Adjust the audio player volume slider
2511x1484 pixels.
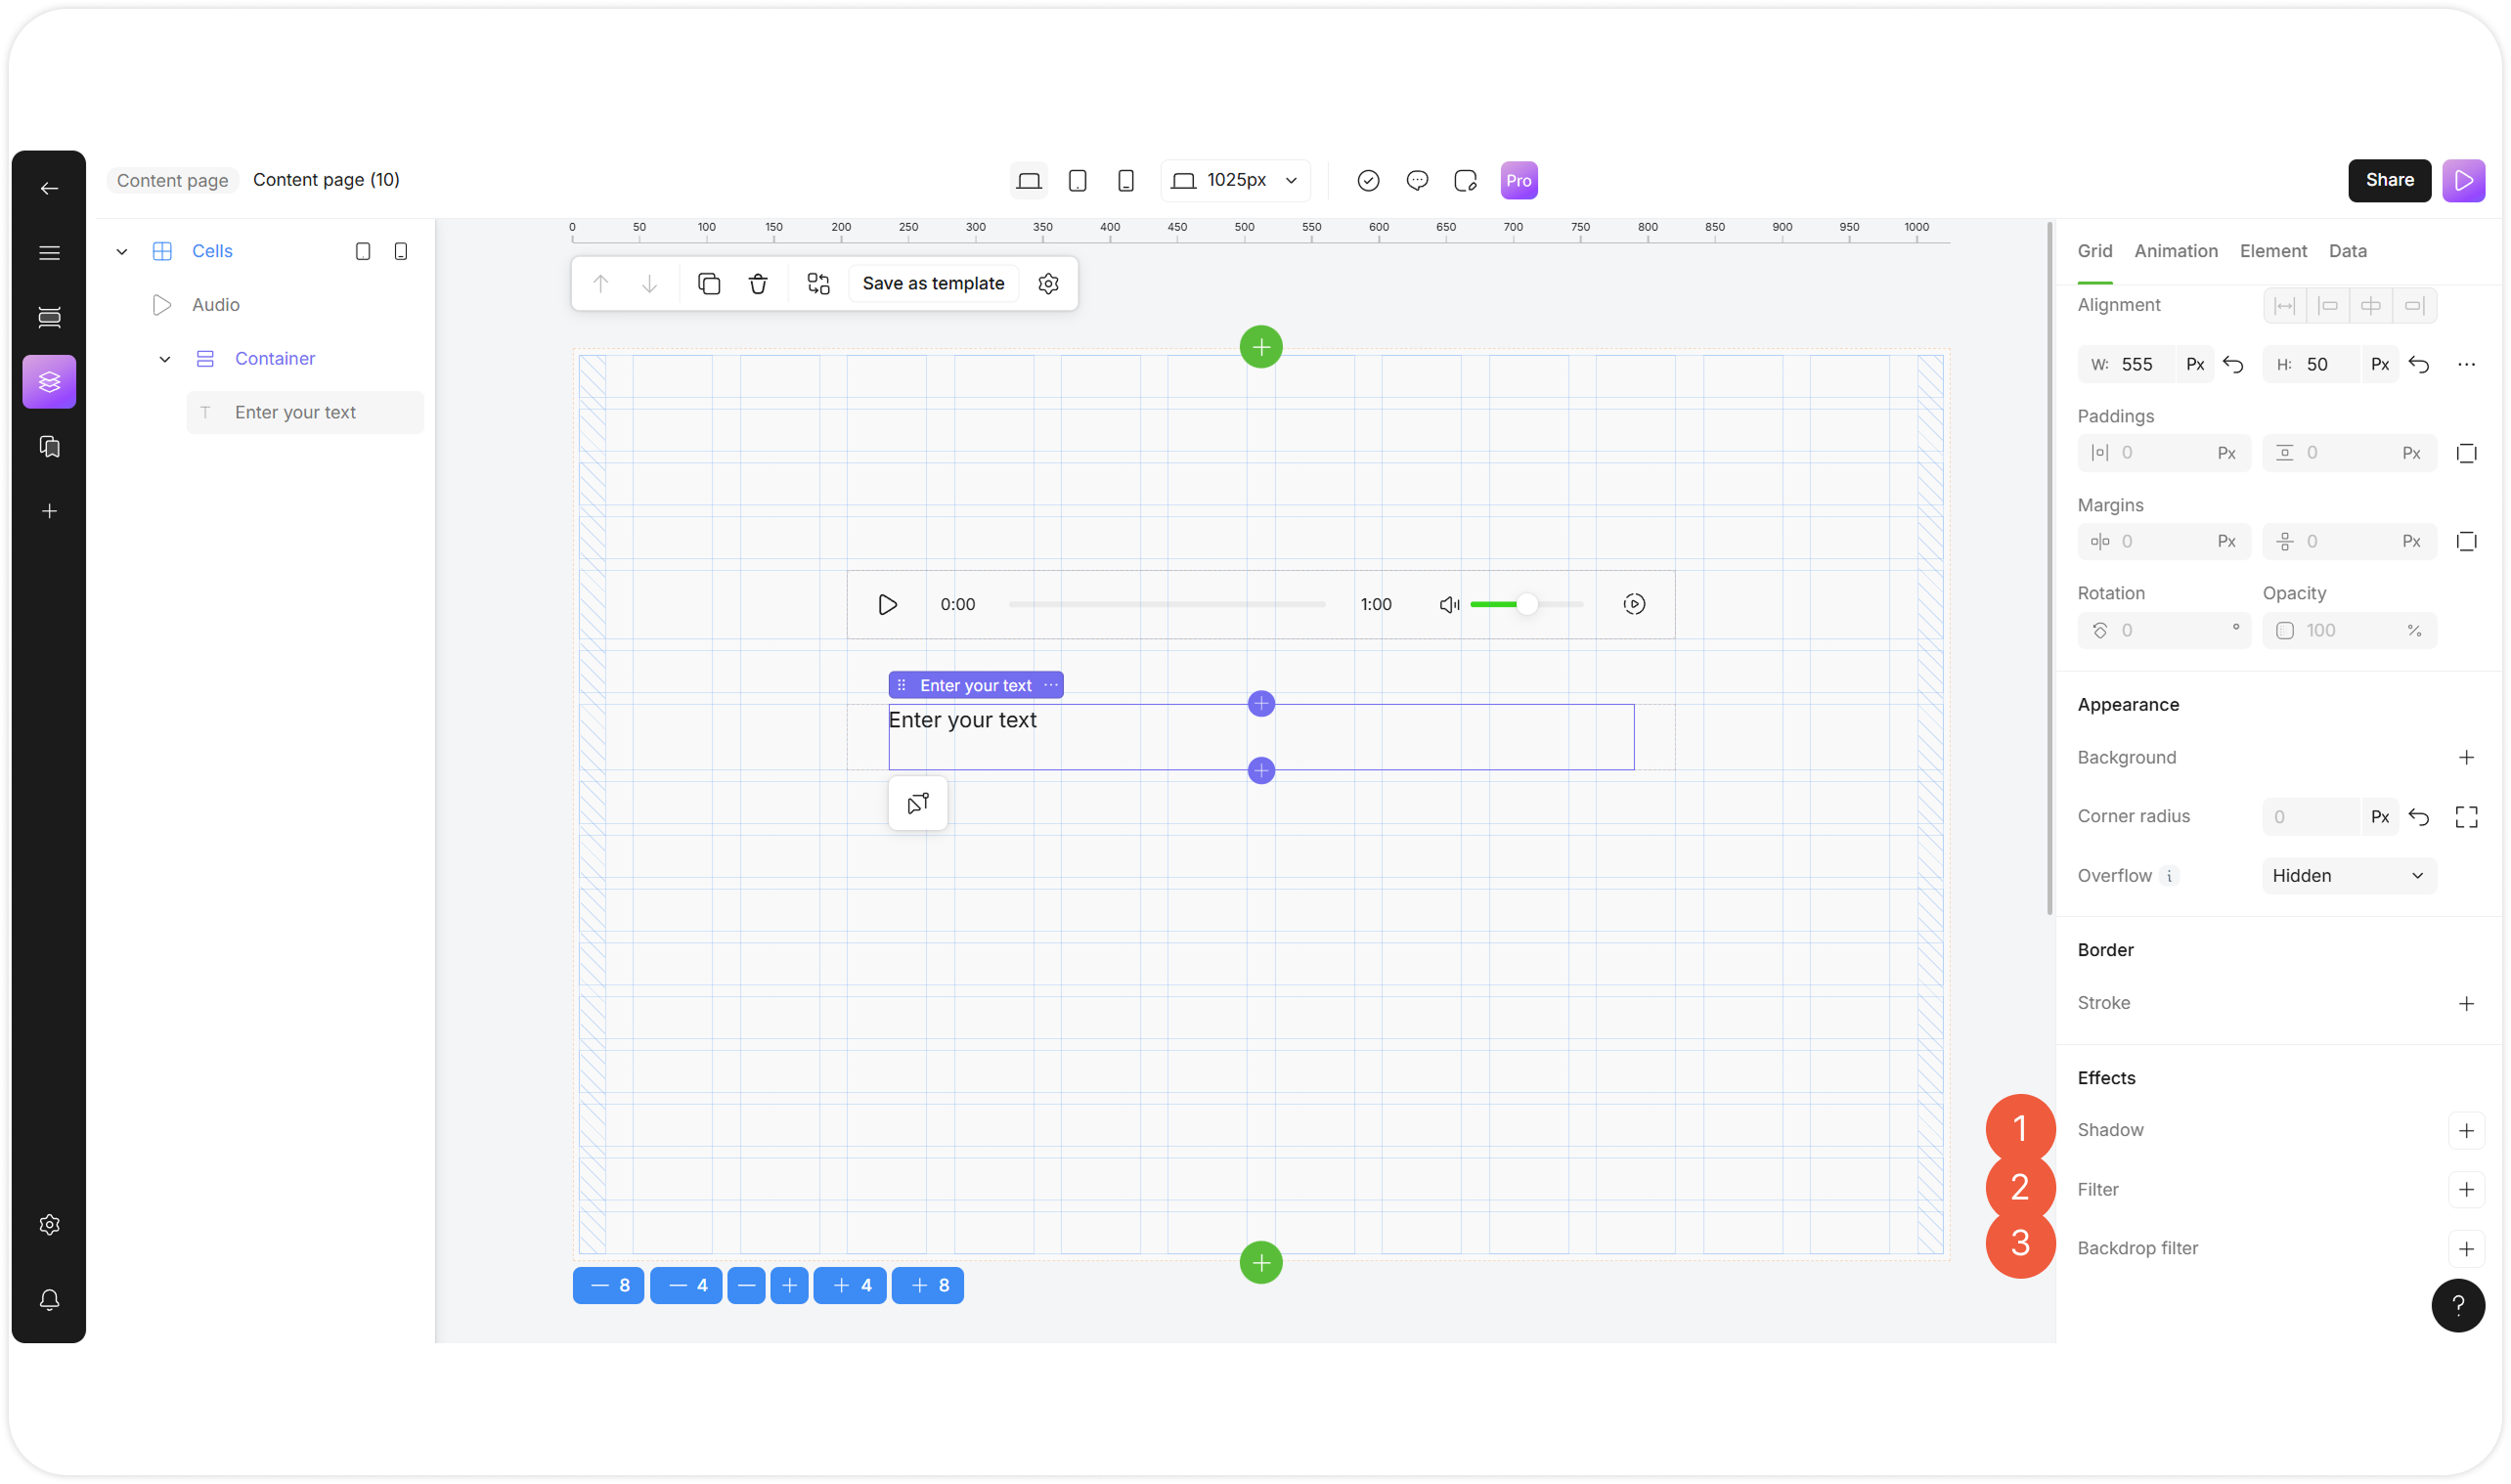point(1526,605)
